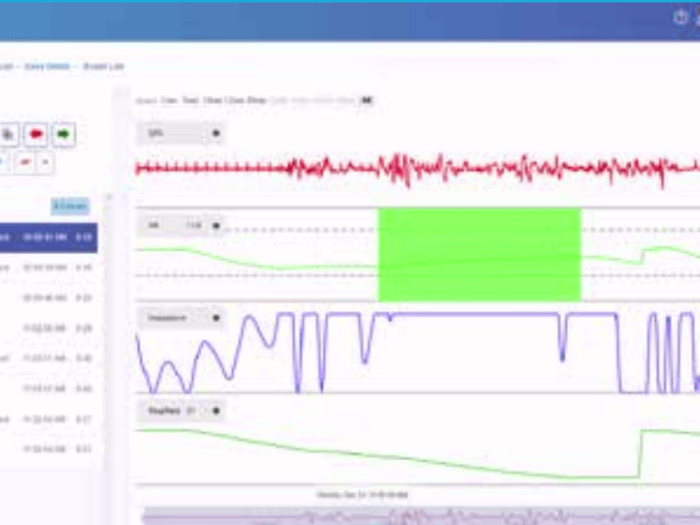The height and width of the screenshot is (525, 700).
Task: Click the collapse handle at top of side panel
Action: (x=120, y=92)
